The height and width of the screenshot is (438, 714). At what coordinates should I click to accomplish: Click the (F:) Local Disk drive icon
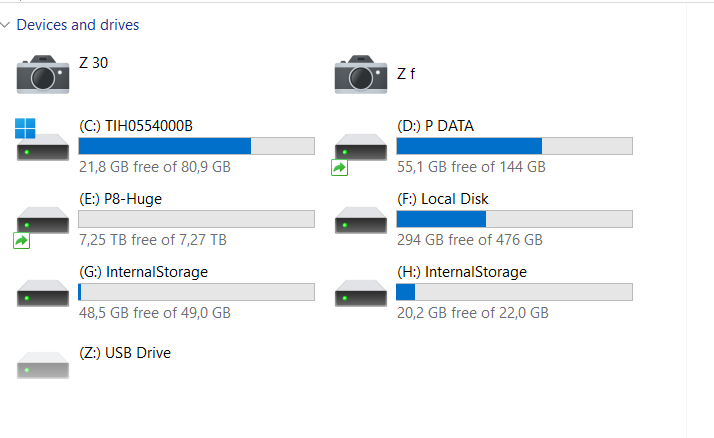[x=360, y=220]
